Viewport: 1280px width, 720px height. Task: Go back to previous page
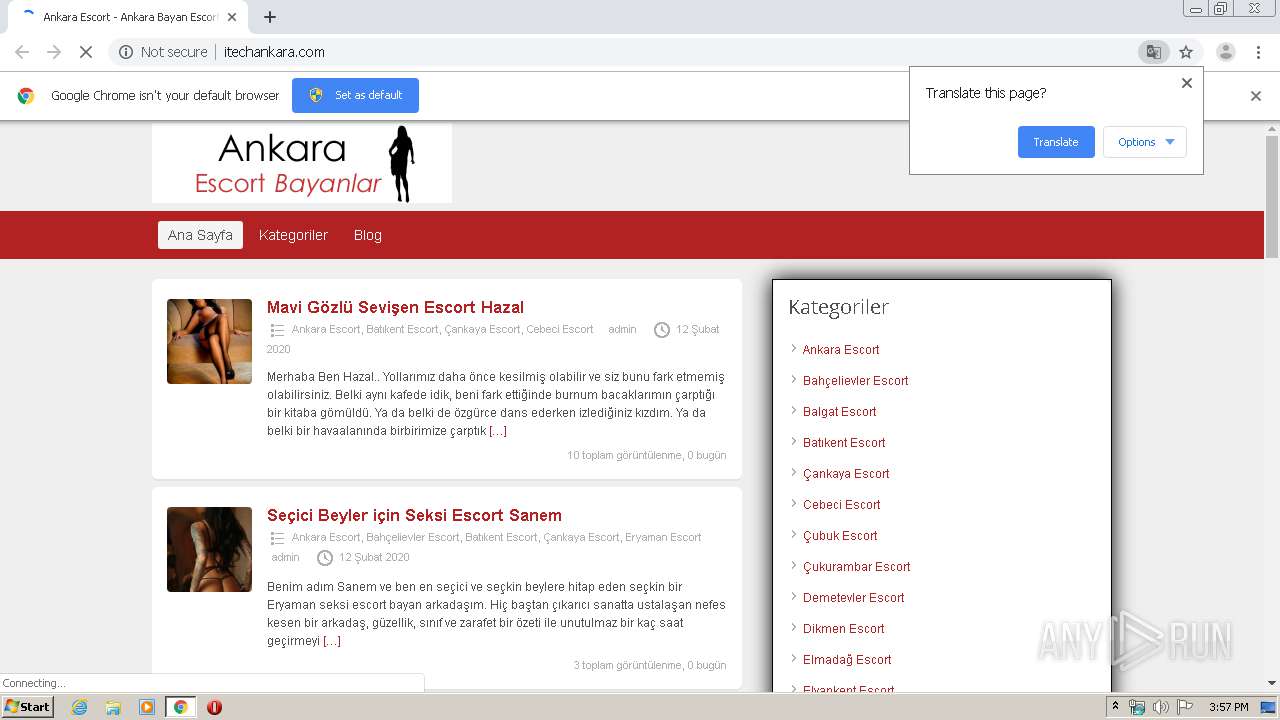pos(22,52)
